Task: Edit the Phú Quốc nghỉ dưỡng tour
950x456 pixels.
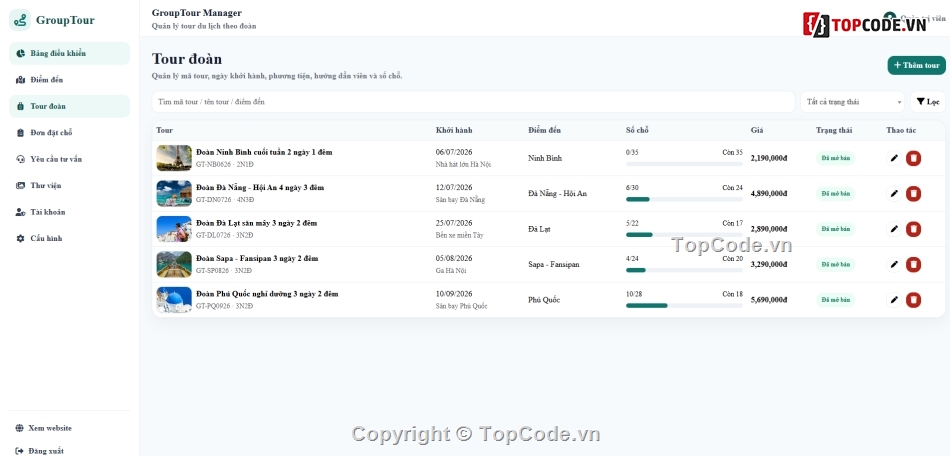Action: tap(894, 300)
